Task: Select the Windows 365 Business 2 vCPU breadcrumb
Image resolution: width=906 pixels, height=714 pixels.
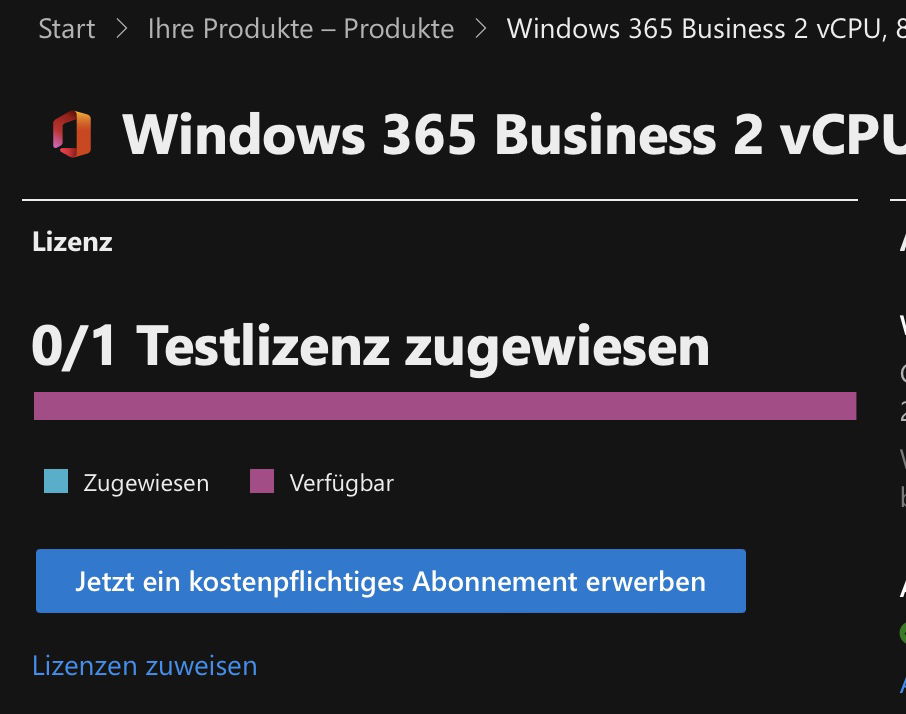Action: pyautogui.click(x=706, y=29)
